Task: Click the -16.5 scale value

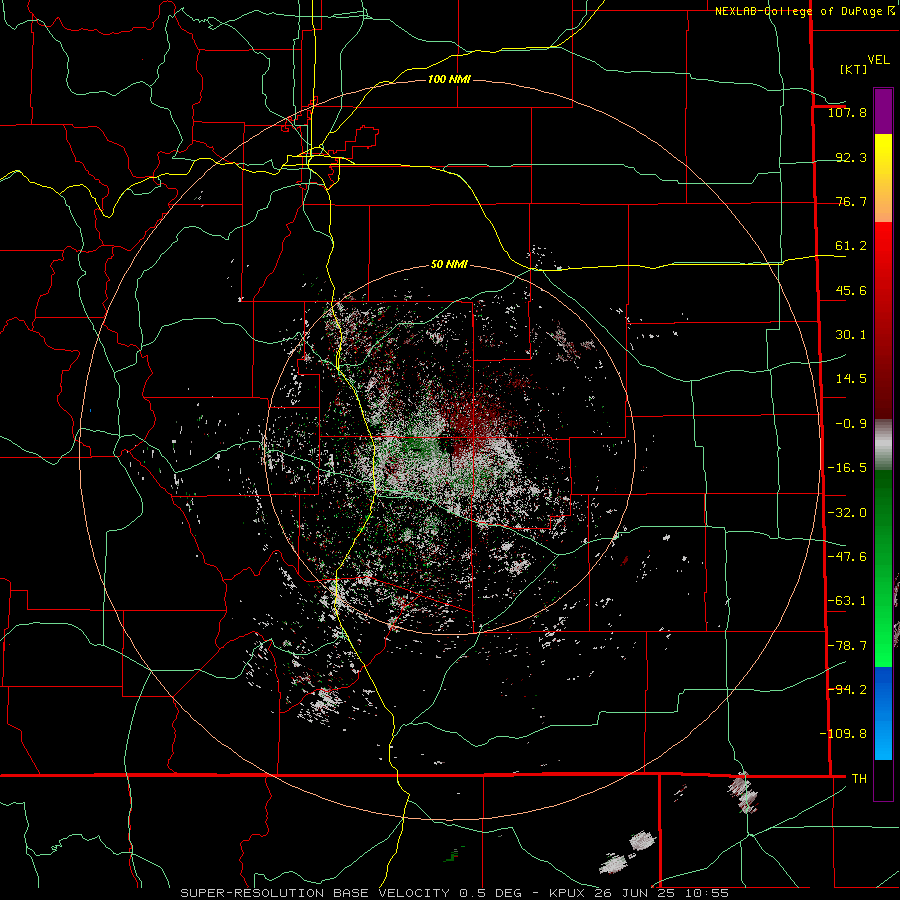Action: point(847,468)
